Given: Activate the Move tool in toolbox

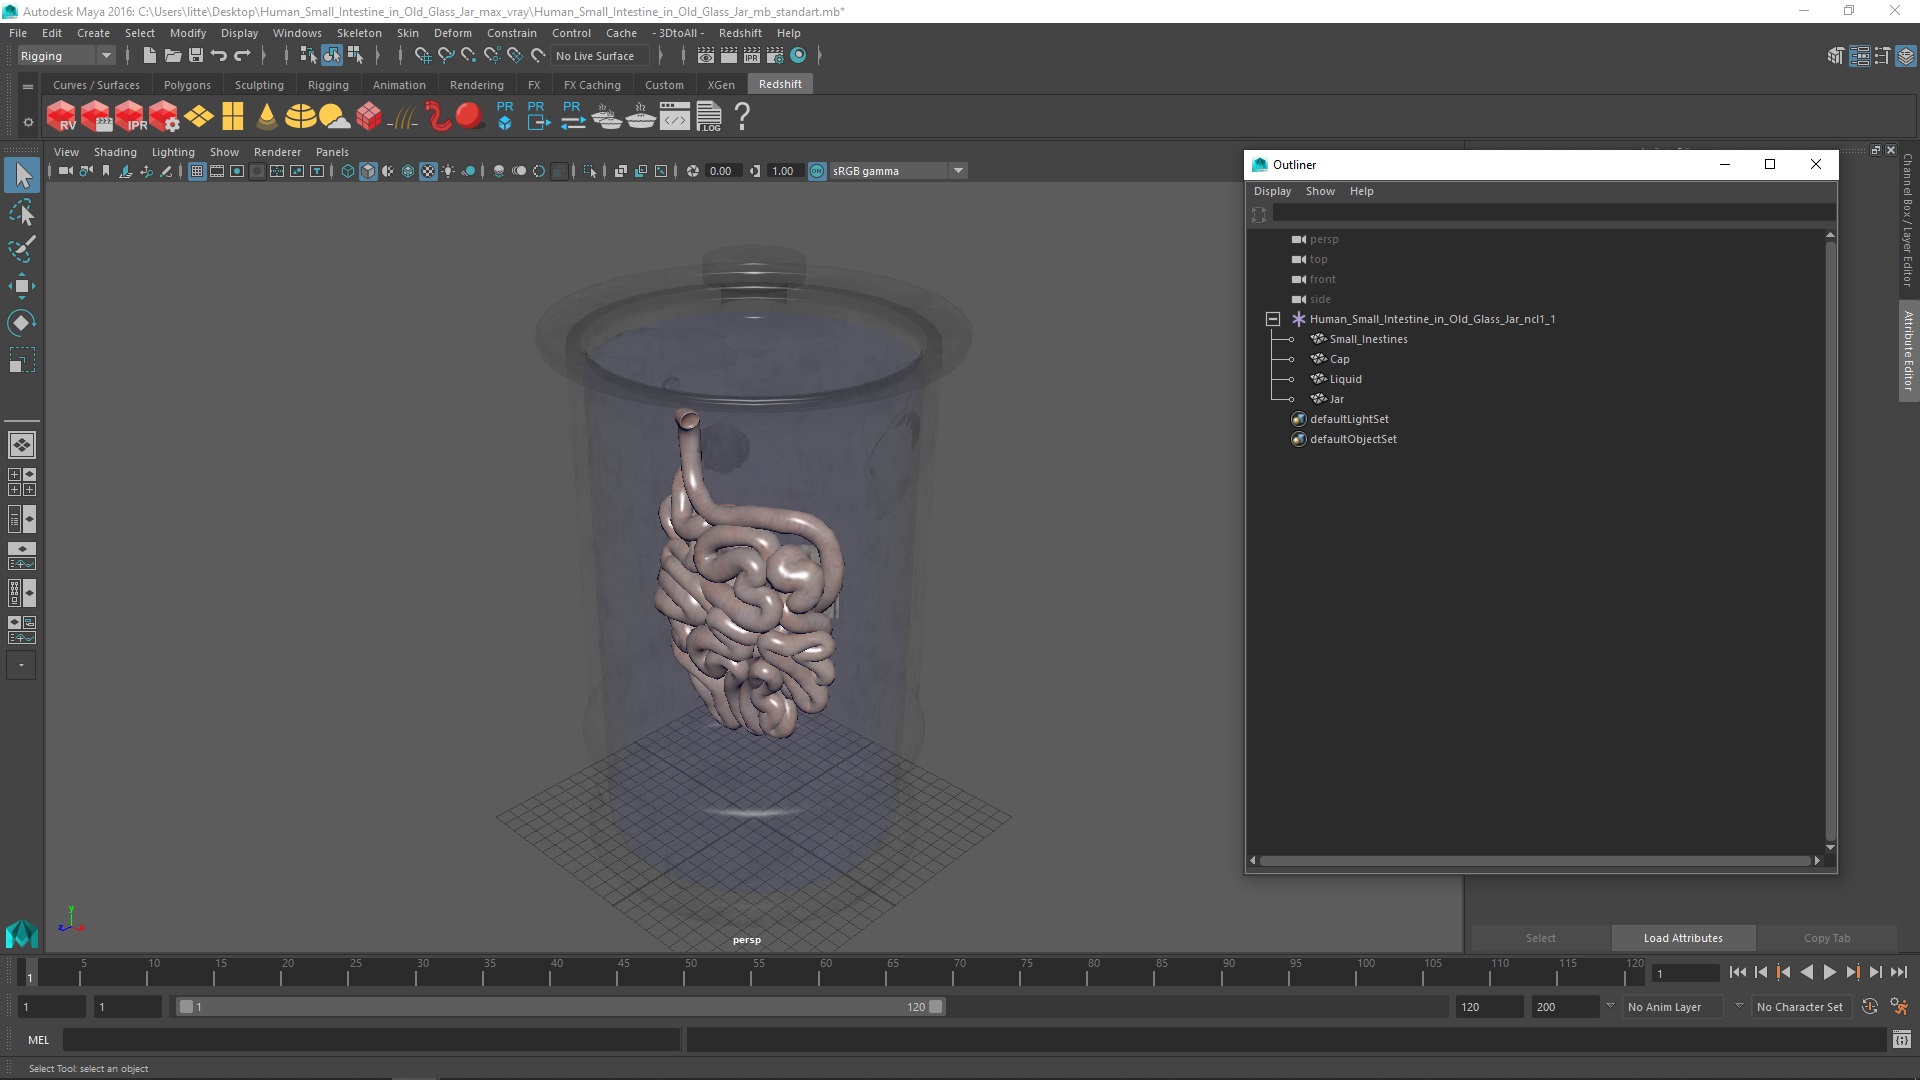Looking at the screenshot, I should [21, 286].
